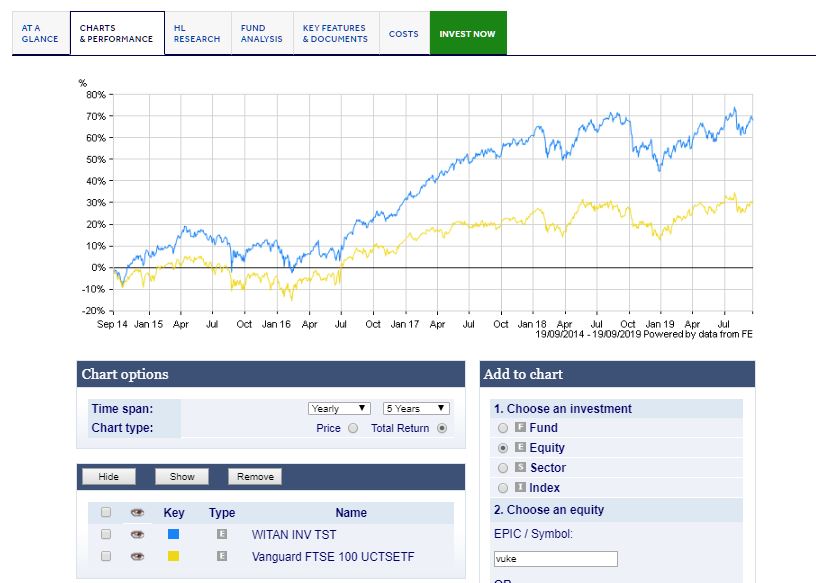Viewport: 816px width, 583px height.
Task: Open Key Features & Documents tab
Action: pos(336,33)
